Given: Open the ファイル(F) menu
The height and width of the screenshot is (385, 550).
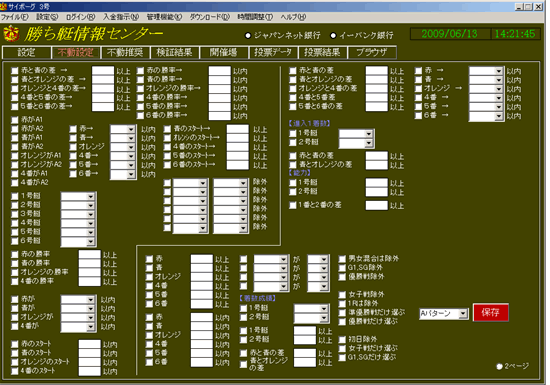Looking at the screenshot, I should 14,17.
